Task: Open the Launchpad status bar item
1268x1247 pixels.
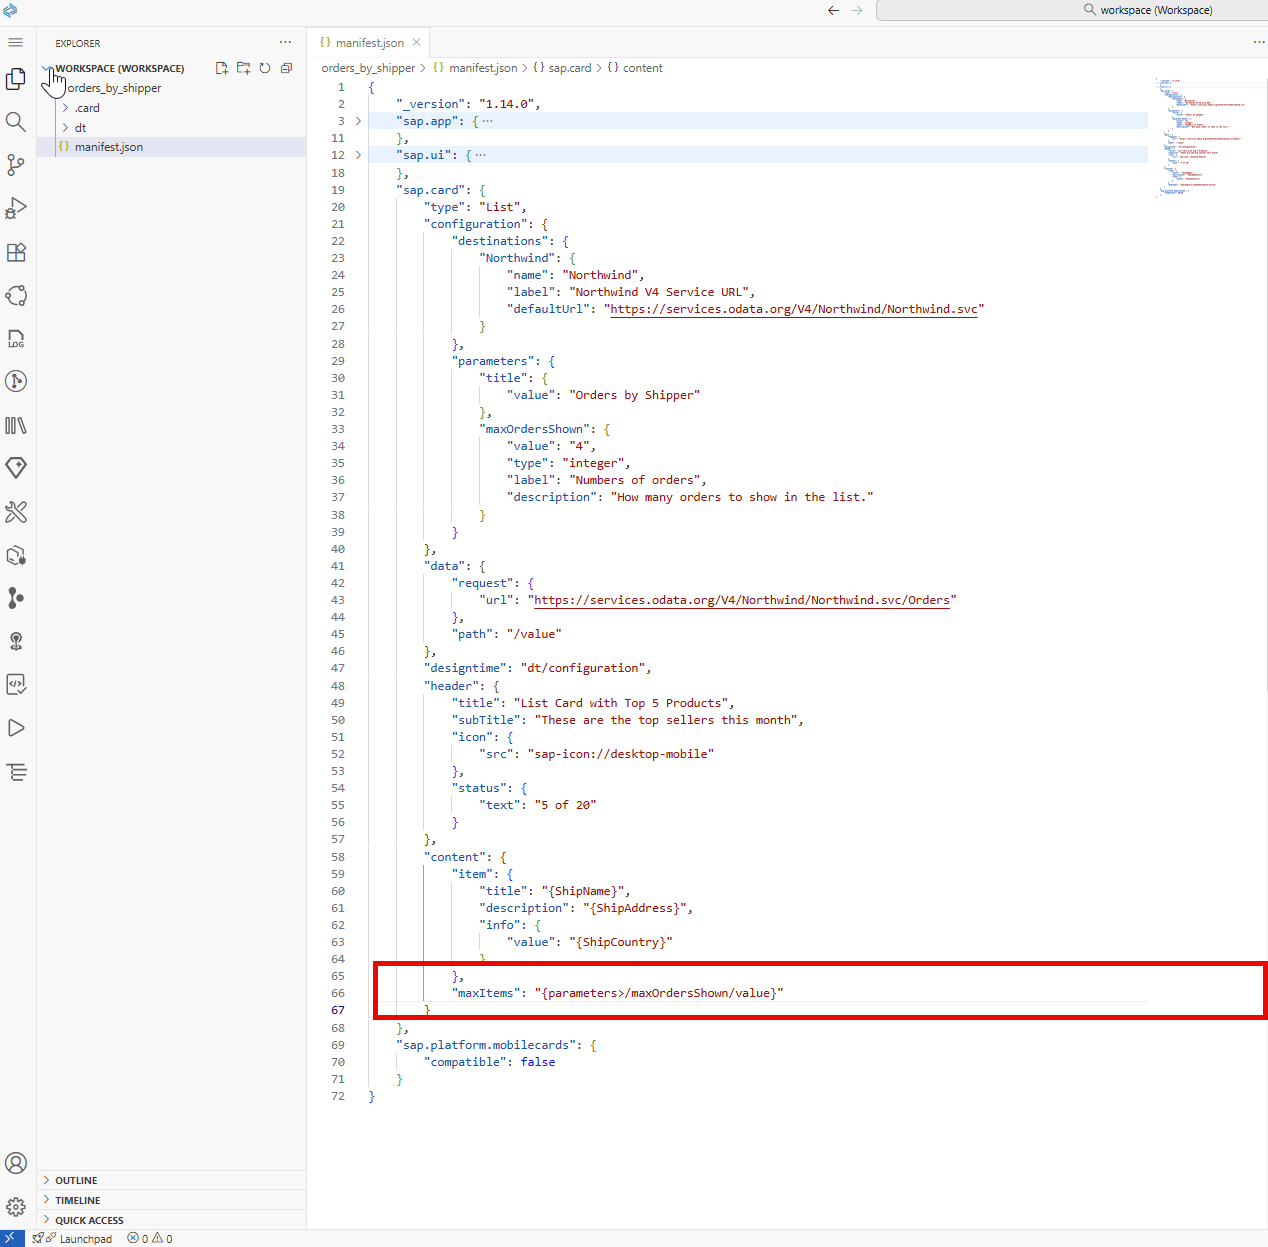Action: coord(72,1238)
